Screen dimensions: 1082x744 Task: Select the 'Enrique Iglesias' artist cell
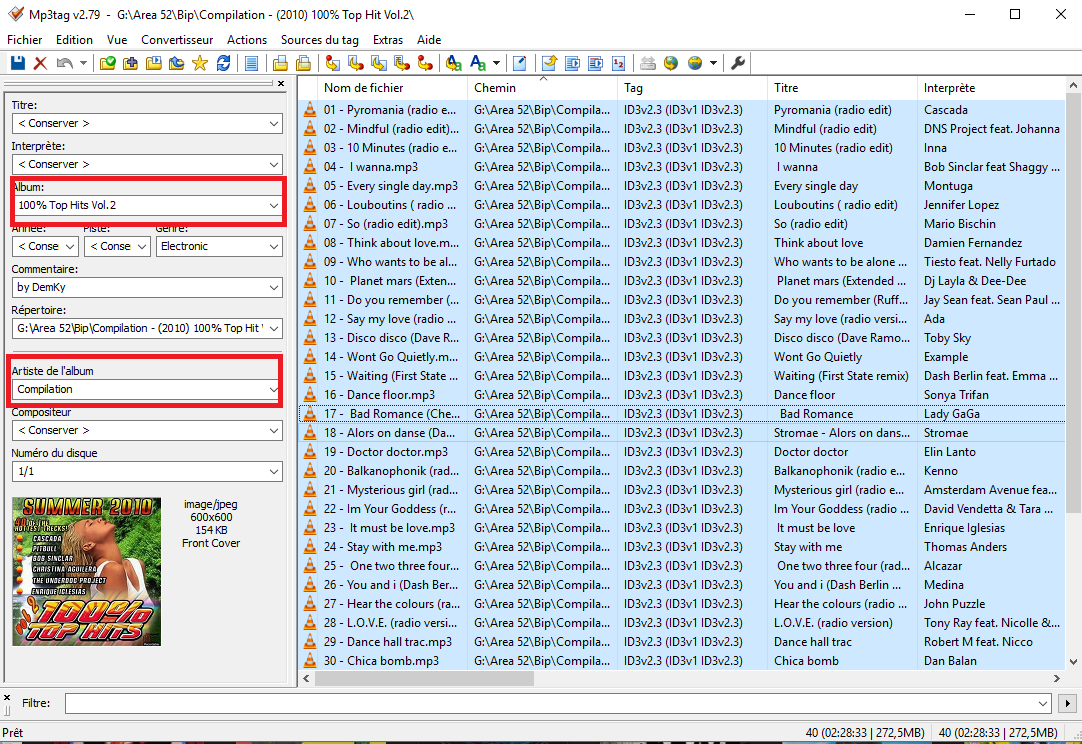coord(964,528)
